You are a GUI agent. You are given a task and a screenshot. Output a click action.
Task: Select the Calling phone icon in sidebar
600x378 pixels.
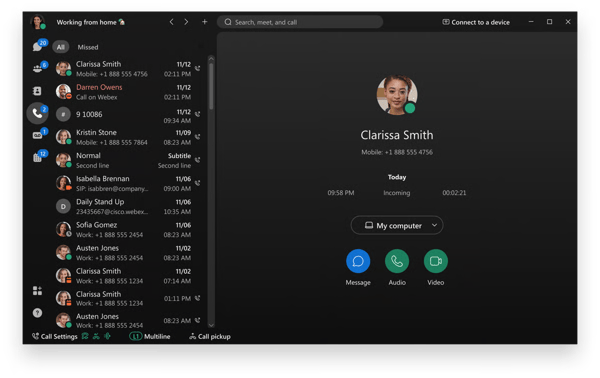[38, 113]
